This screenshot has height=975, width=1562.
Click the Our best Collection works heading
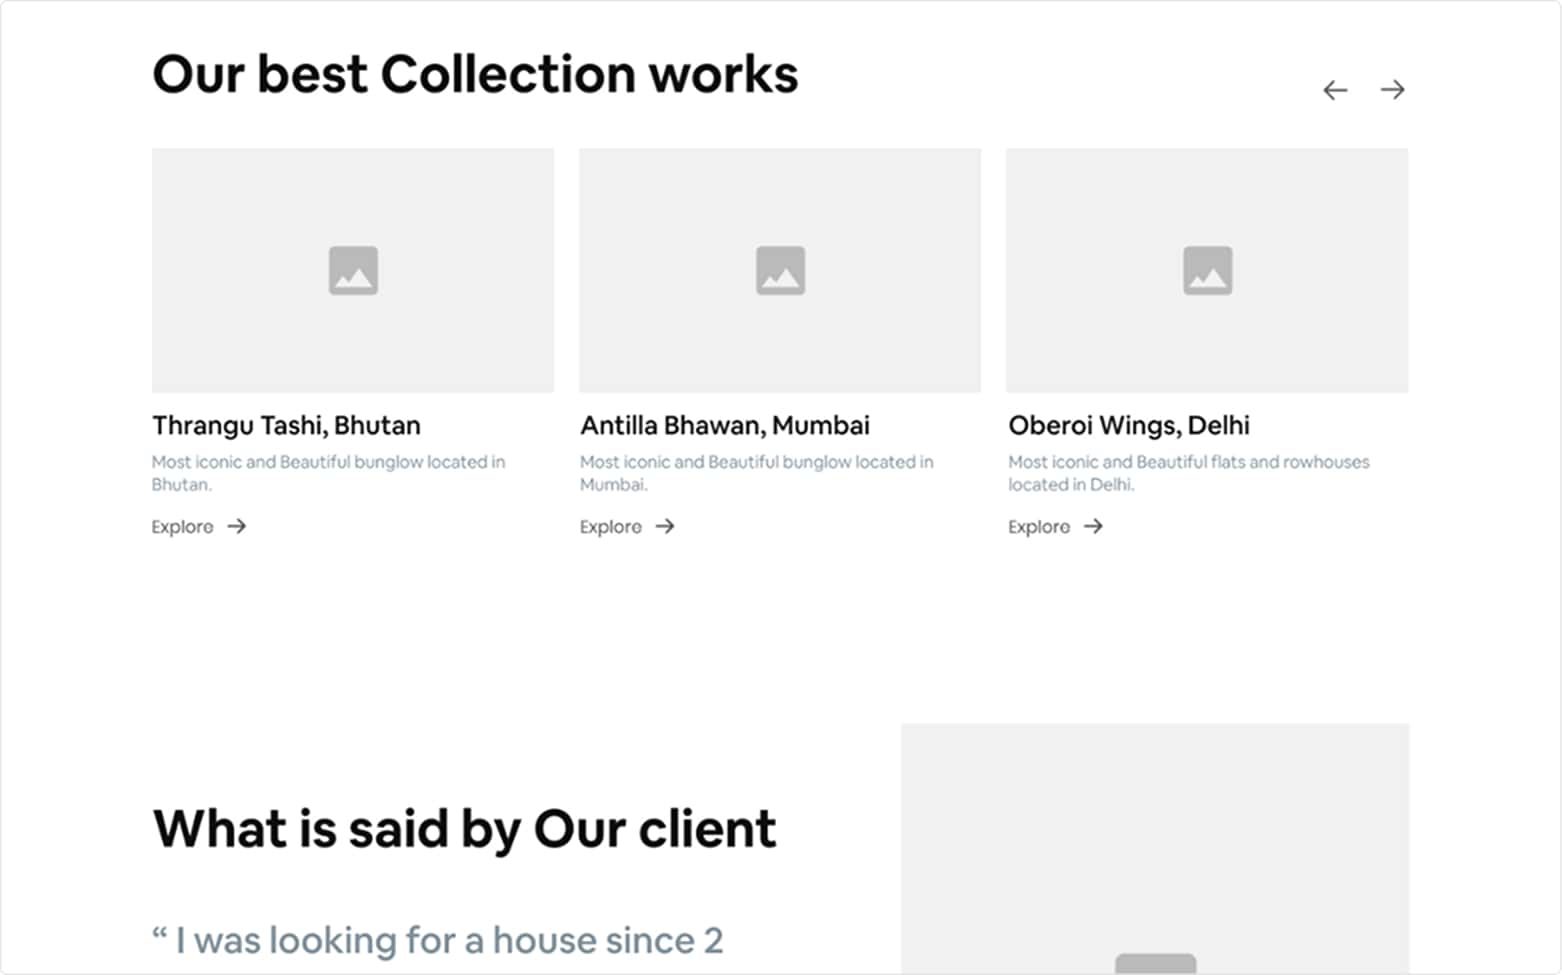pos(475,75)
